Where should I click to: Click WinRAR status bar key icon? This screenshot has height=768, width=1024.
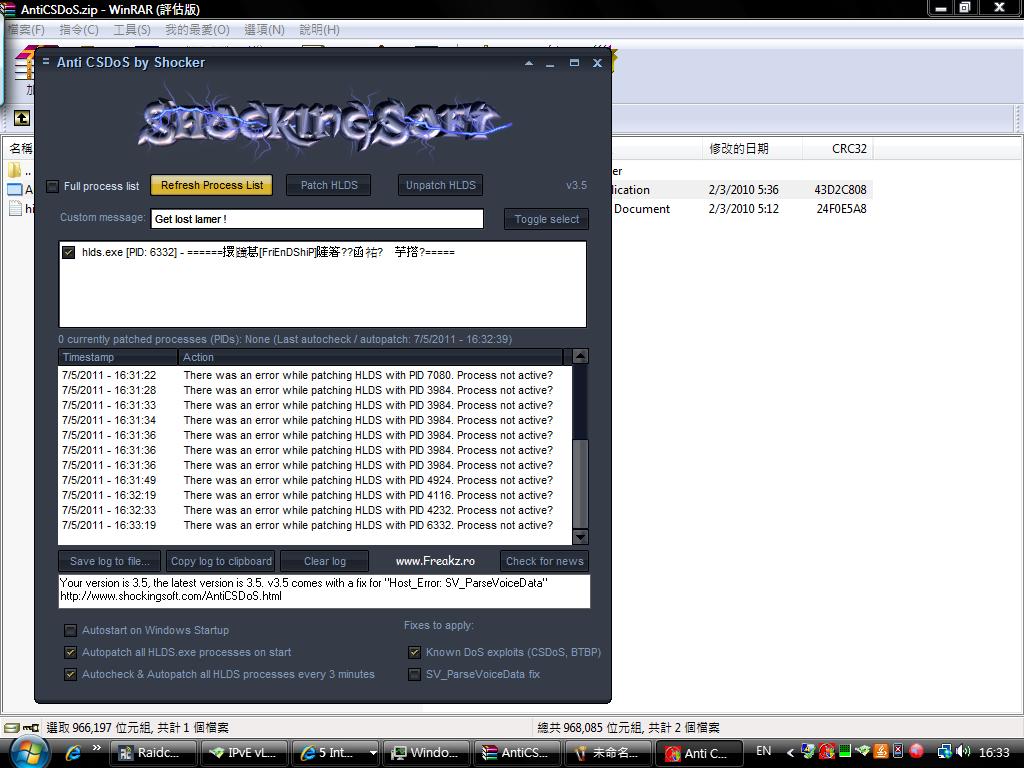(x=31, y=727)
